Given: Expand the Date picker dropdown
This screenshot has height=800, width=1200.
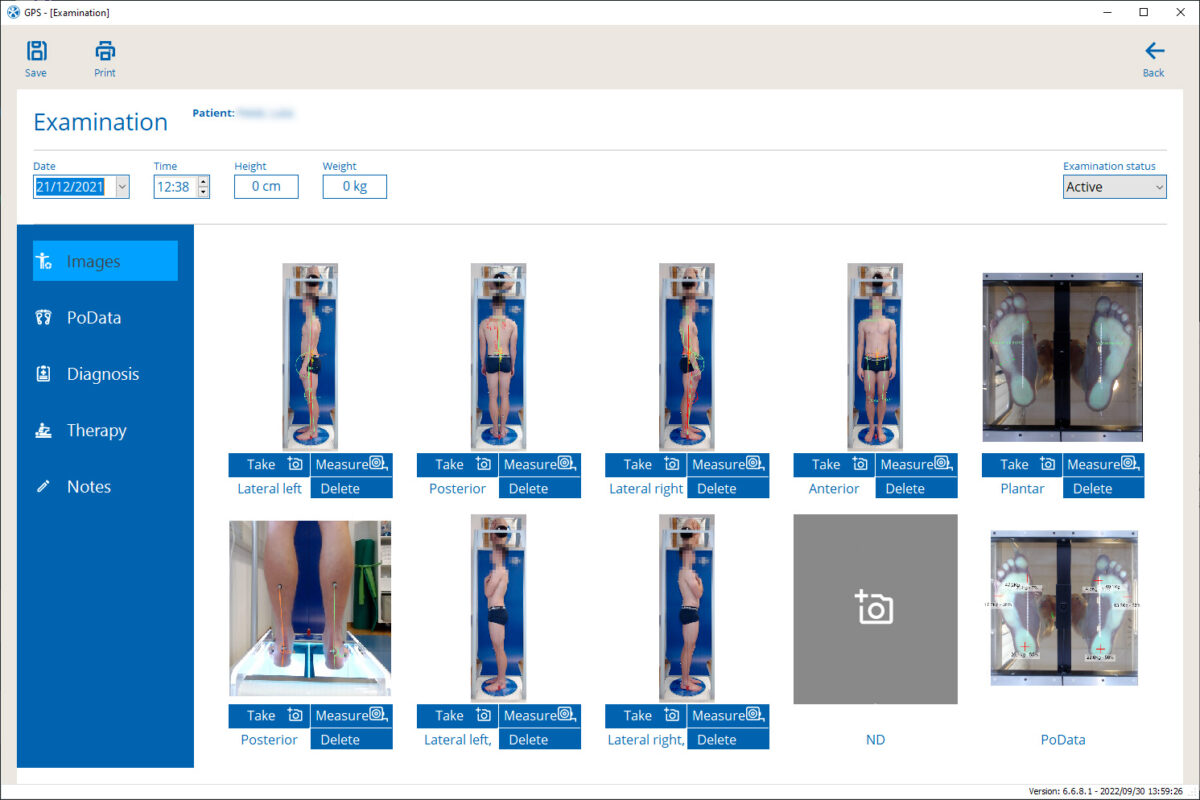Looking at the screenshot, I should (x=122, y=187).
